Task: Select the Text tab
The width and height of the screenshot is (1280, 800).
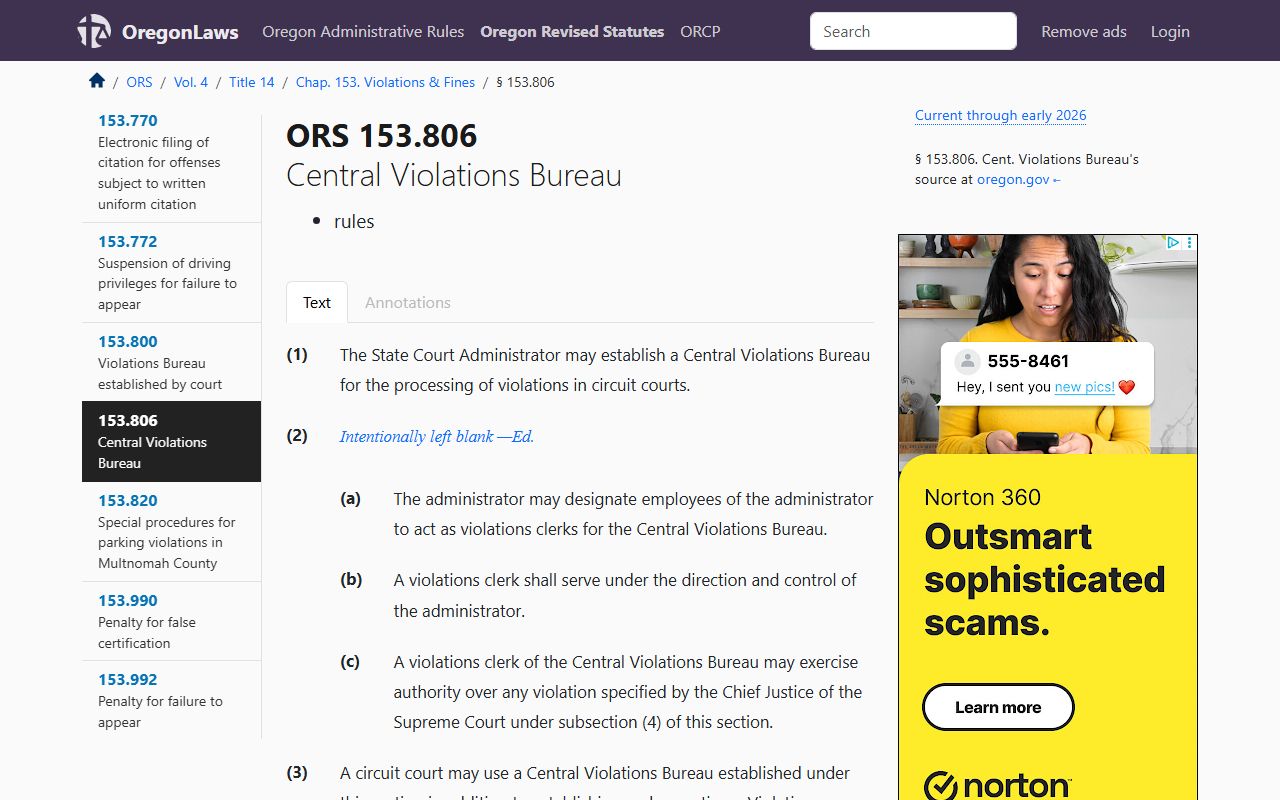Action: click(x=317, y=302)
